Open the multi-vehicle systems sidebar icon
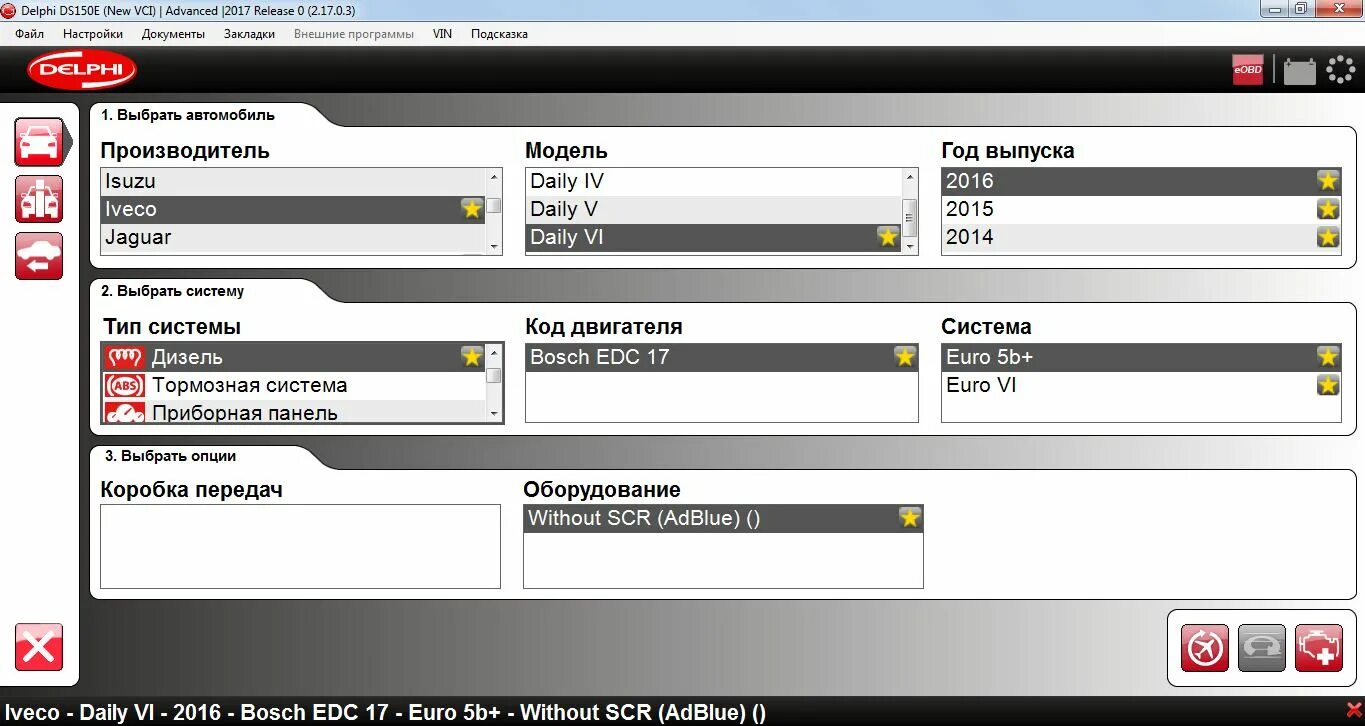The width and height of the screenshot is (1365, 726). pos(39,199)
